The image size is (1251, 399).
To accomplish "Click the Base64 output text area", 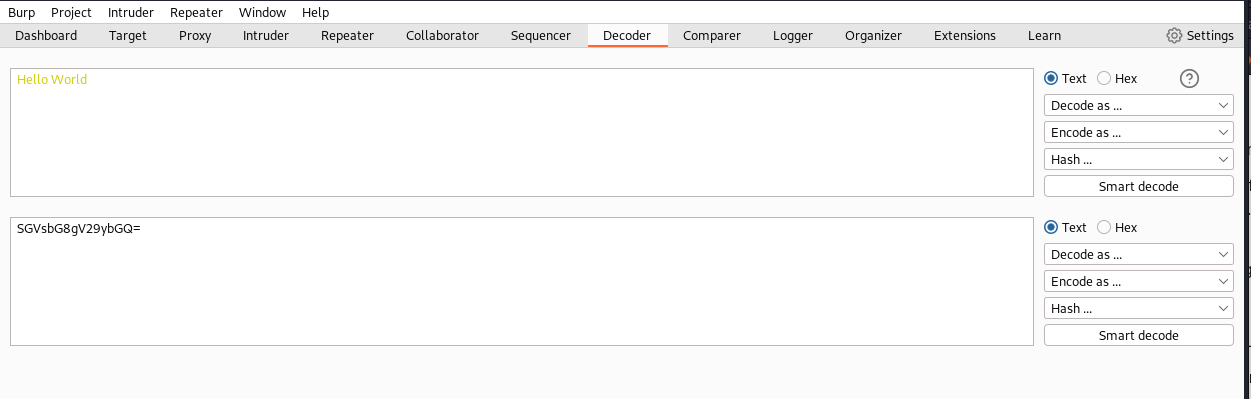I will click(521, 281).
